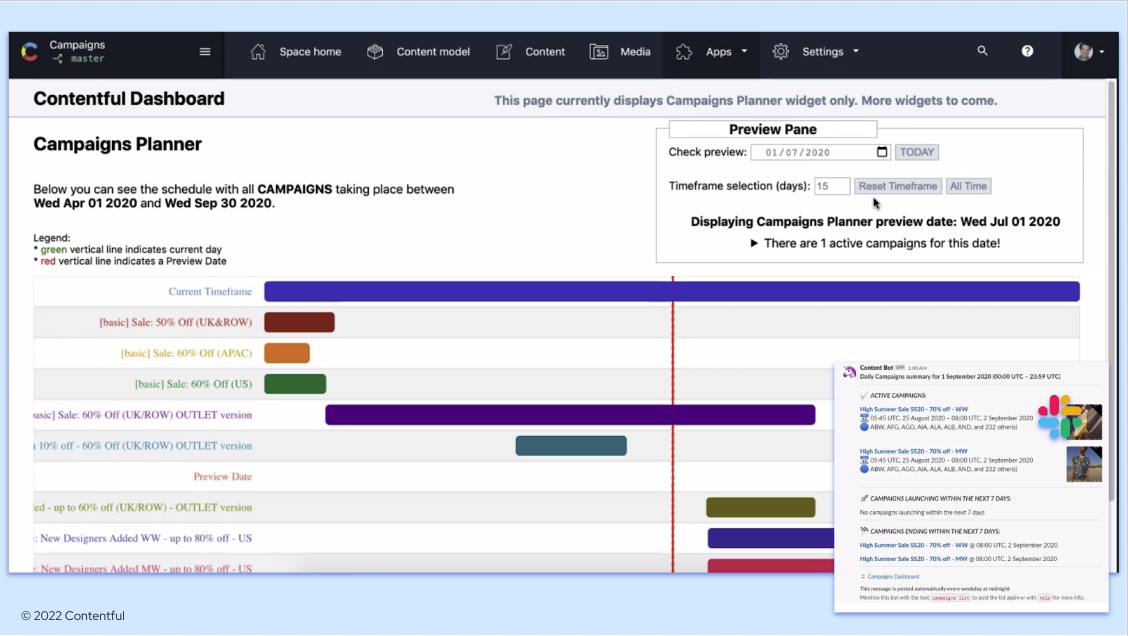Viewport: 1128px width, 636px height.
Task: Click the All Time button
Action: pos(968,186)
